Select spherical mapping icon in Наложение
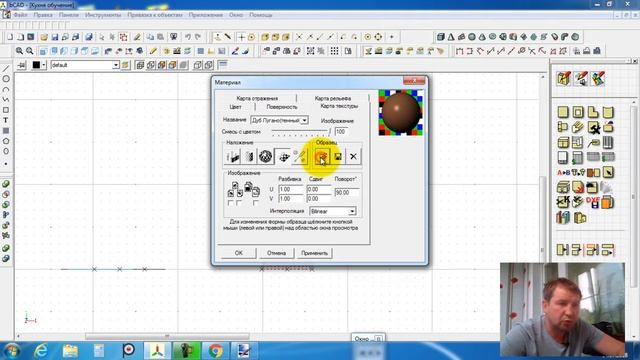640x360 pixels. [x=265, y=156]
